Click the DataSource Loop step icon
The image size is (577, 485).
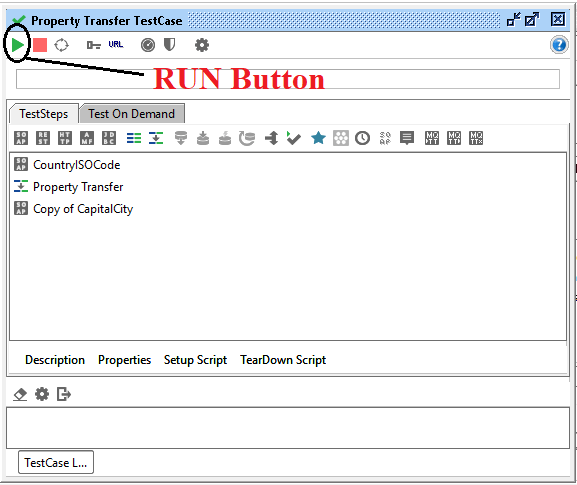247,138
